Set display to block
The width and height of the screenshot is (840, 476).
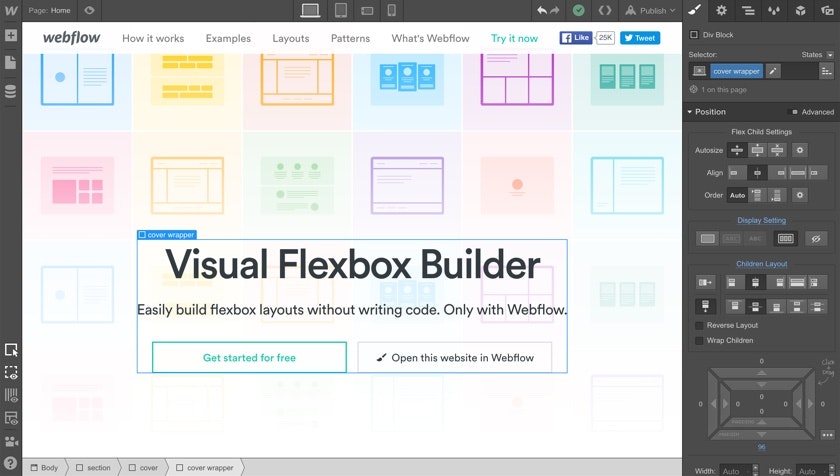708,239
